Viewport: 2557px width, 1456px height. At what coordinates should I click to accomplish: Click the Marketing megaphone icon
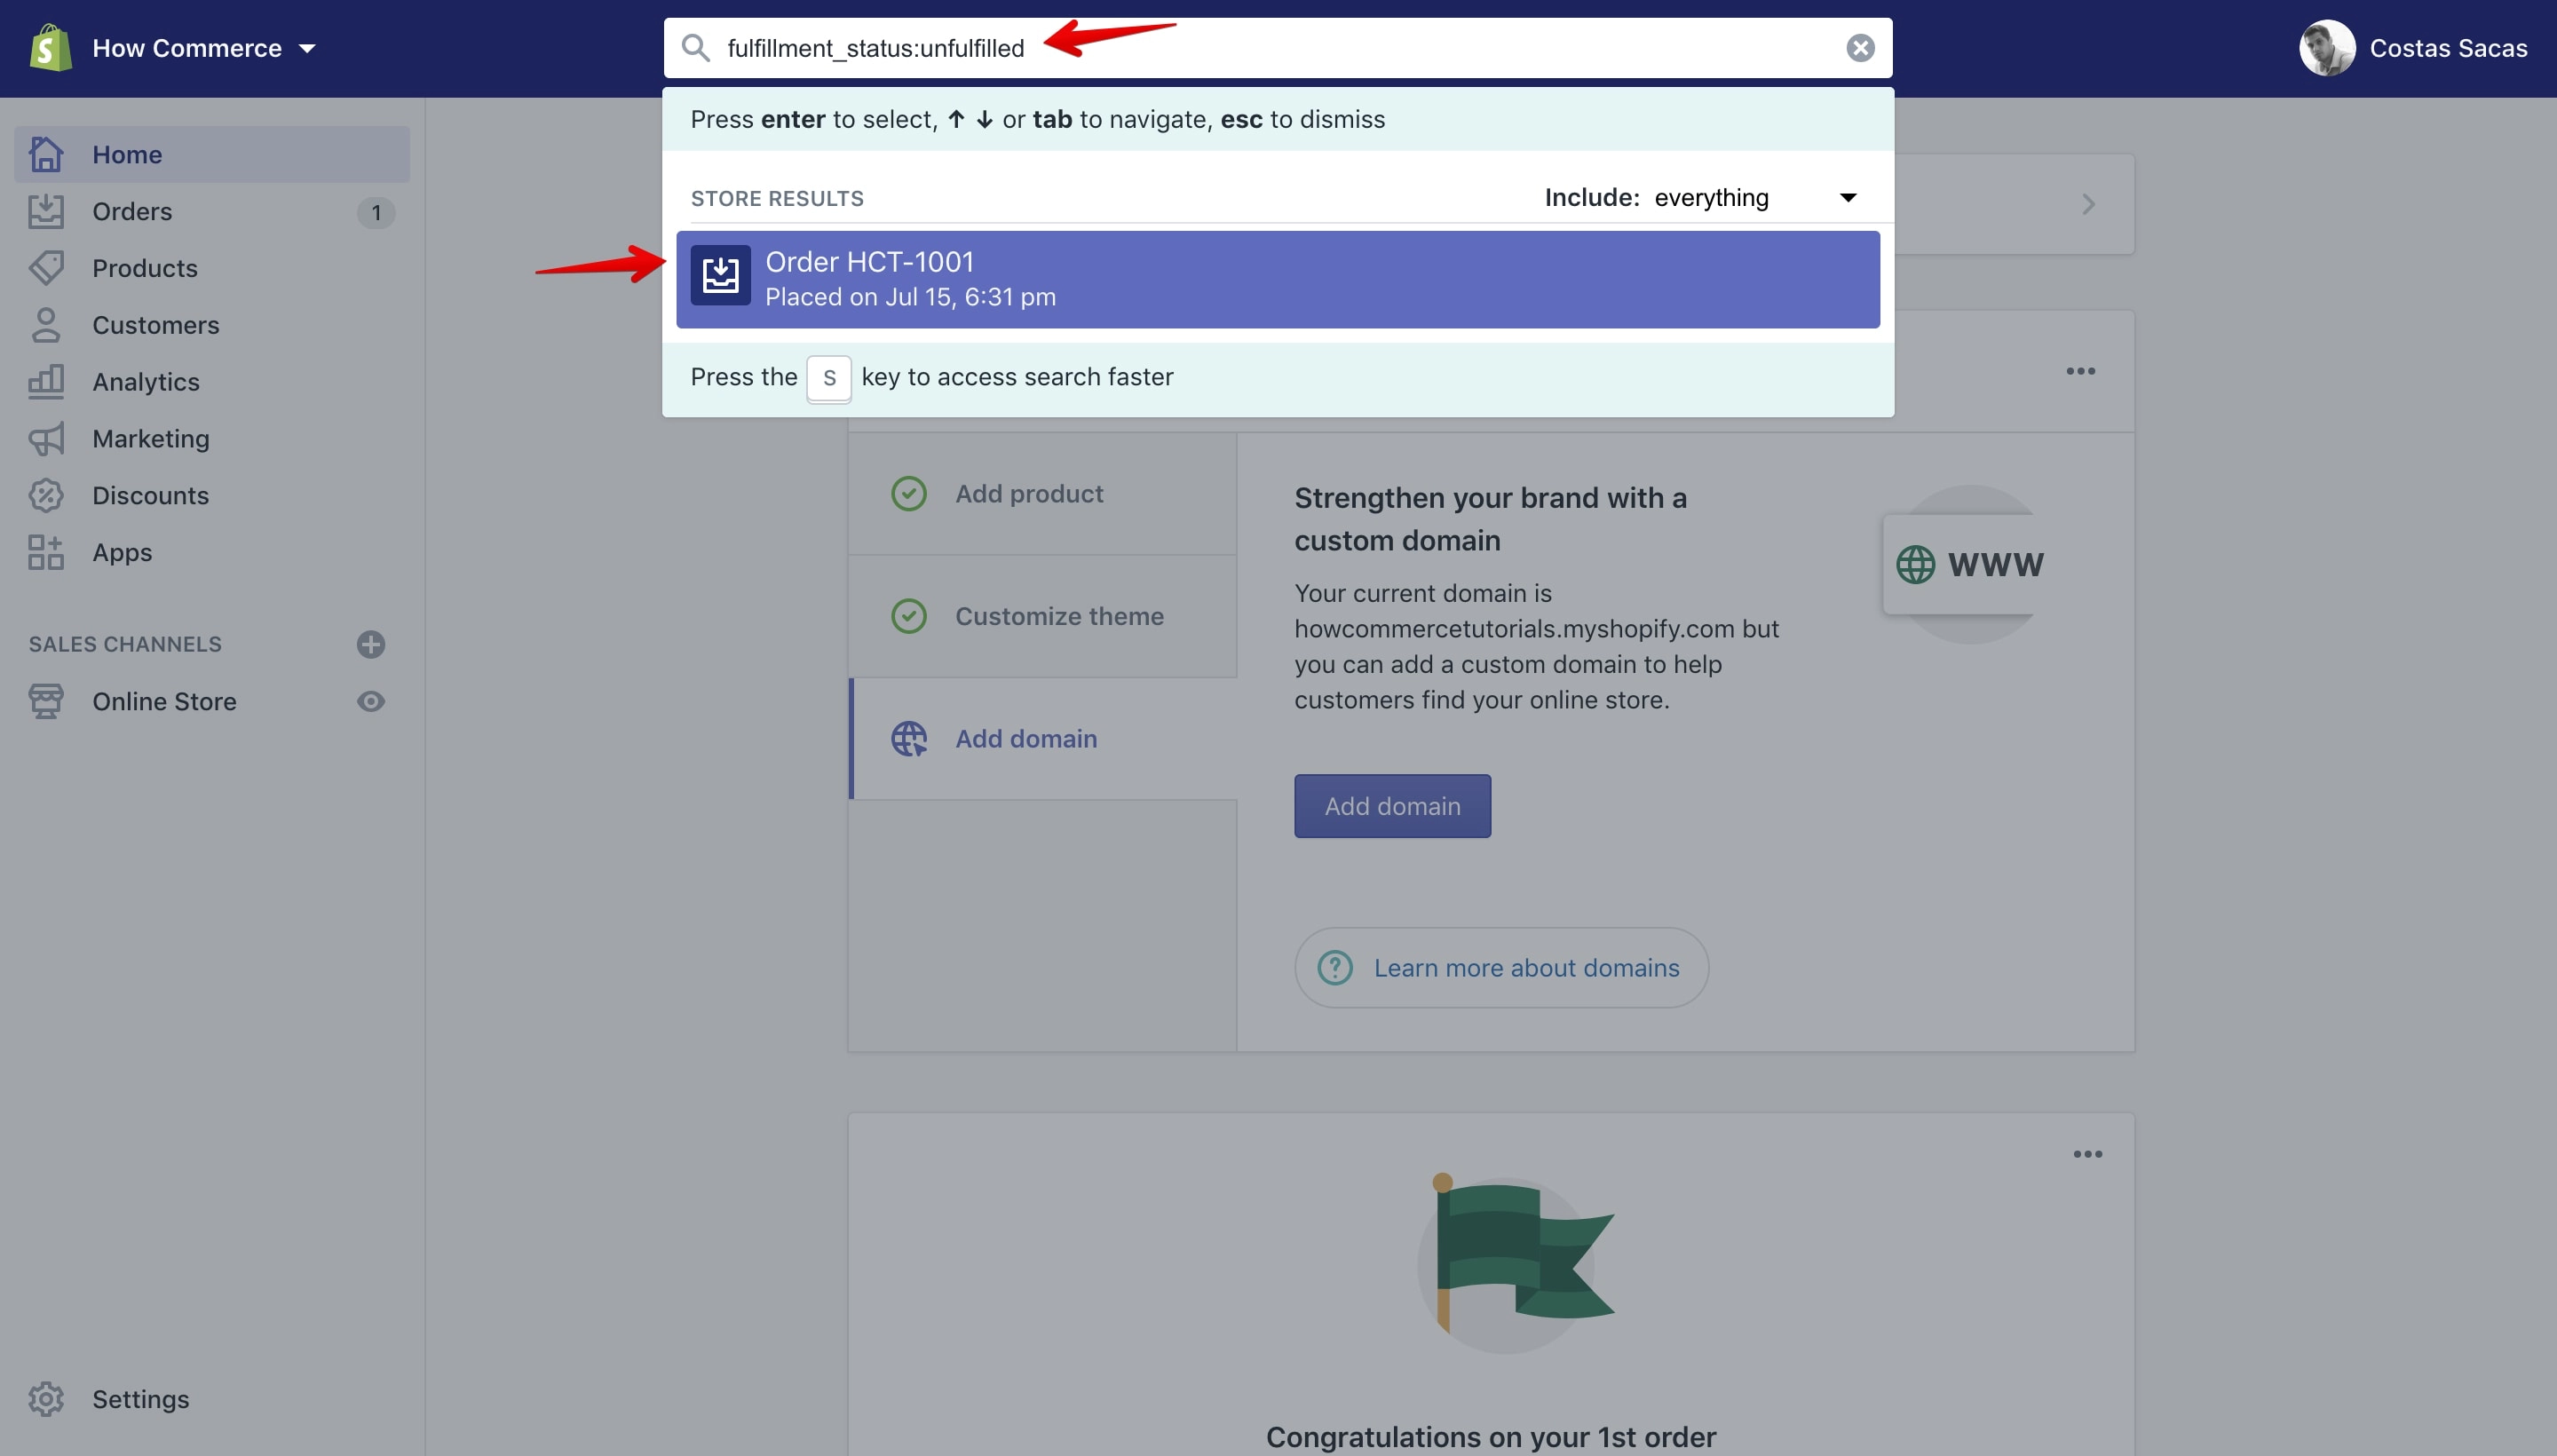pyautogui.click(x=46, y=439)
